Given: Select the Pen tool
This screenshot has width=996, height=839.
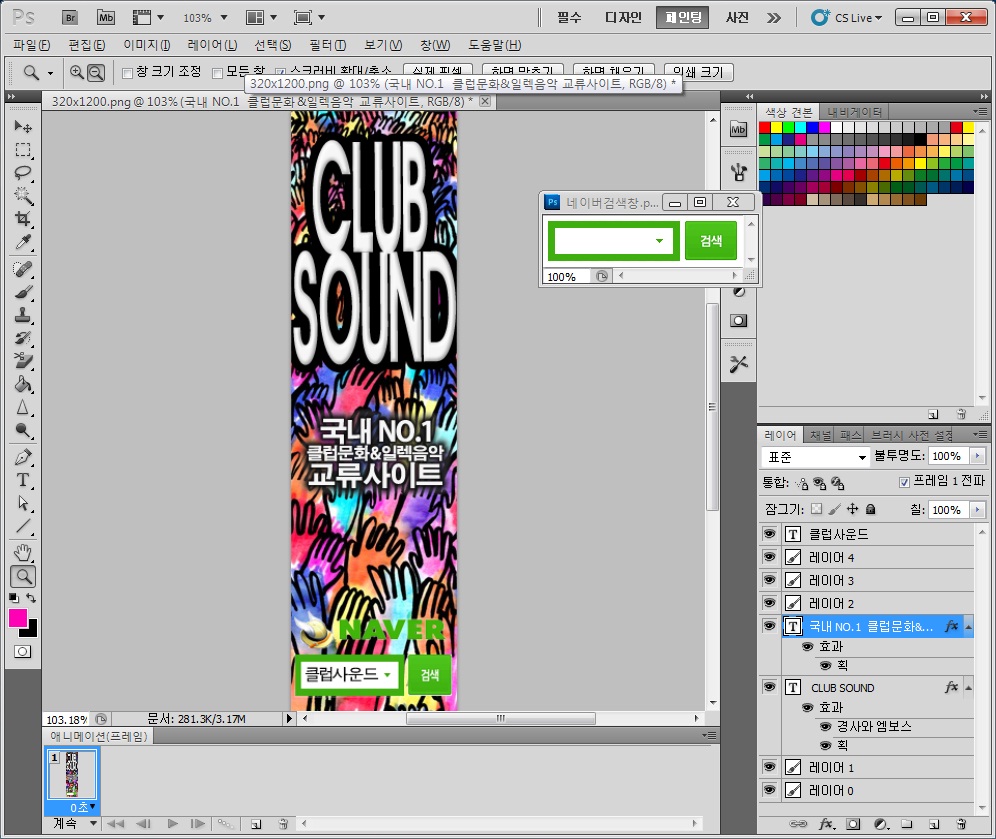Looking at the screenshot, I should pyautogui.click(x=23, y=457).
